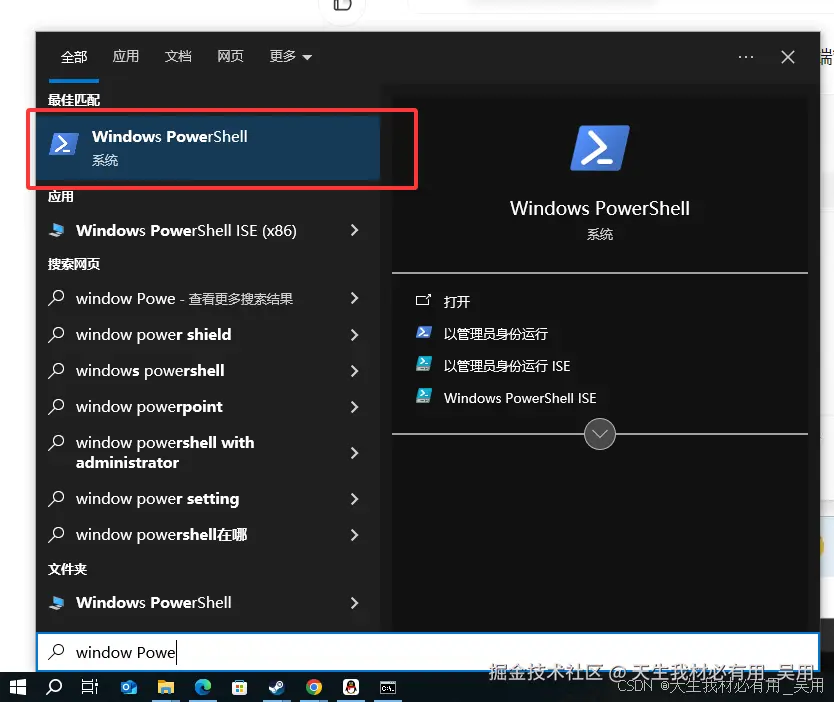Expand arrow next to window powershell在哪
This screenshot has width=834, height=702.
pyautogui.click(x=354, y=534)
